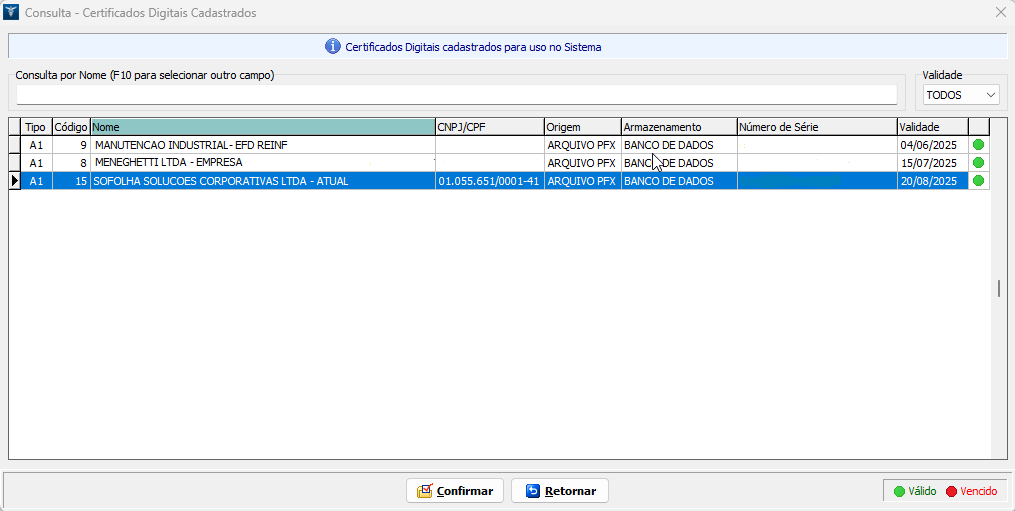Image resolution: width=1015 pixels, height=511 pixels.
Task: Click the Consulta por Nome search field
Action: (x=456, y=95)
